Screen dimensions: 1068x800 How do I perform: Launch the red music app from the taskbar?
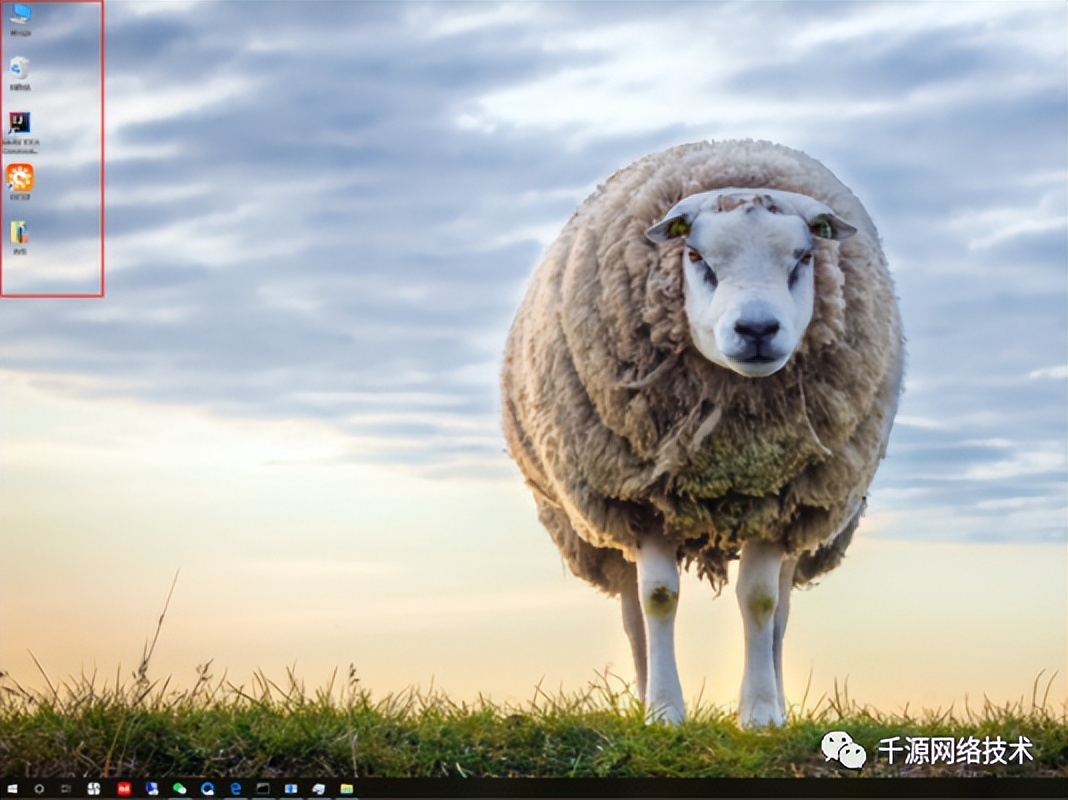[x=123, y=788]
